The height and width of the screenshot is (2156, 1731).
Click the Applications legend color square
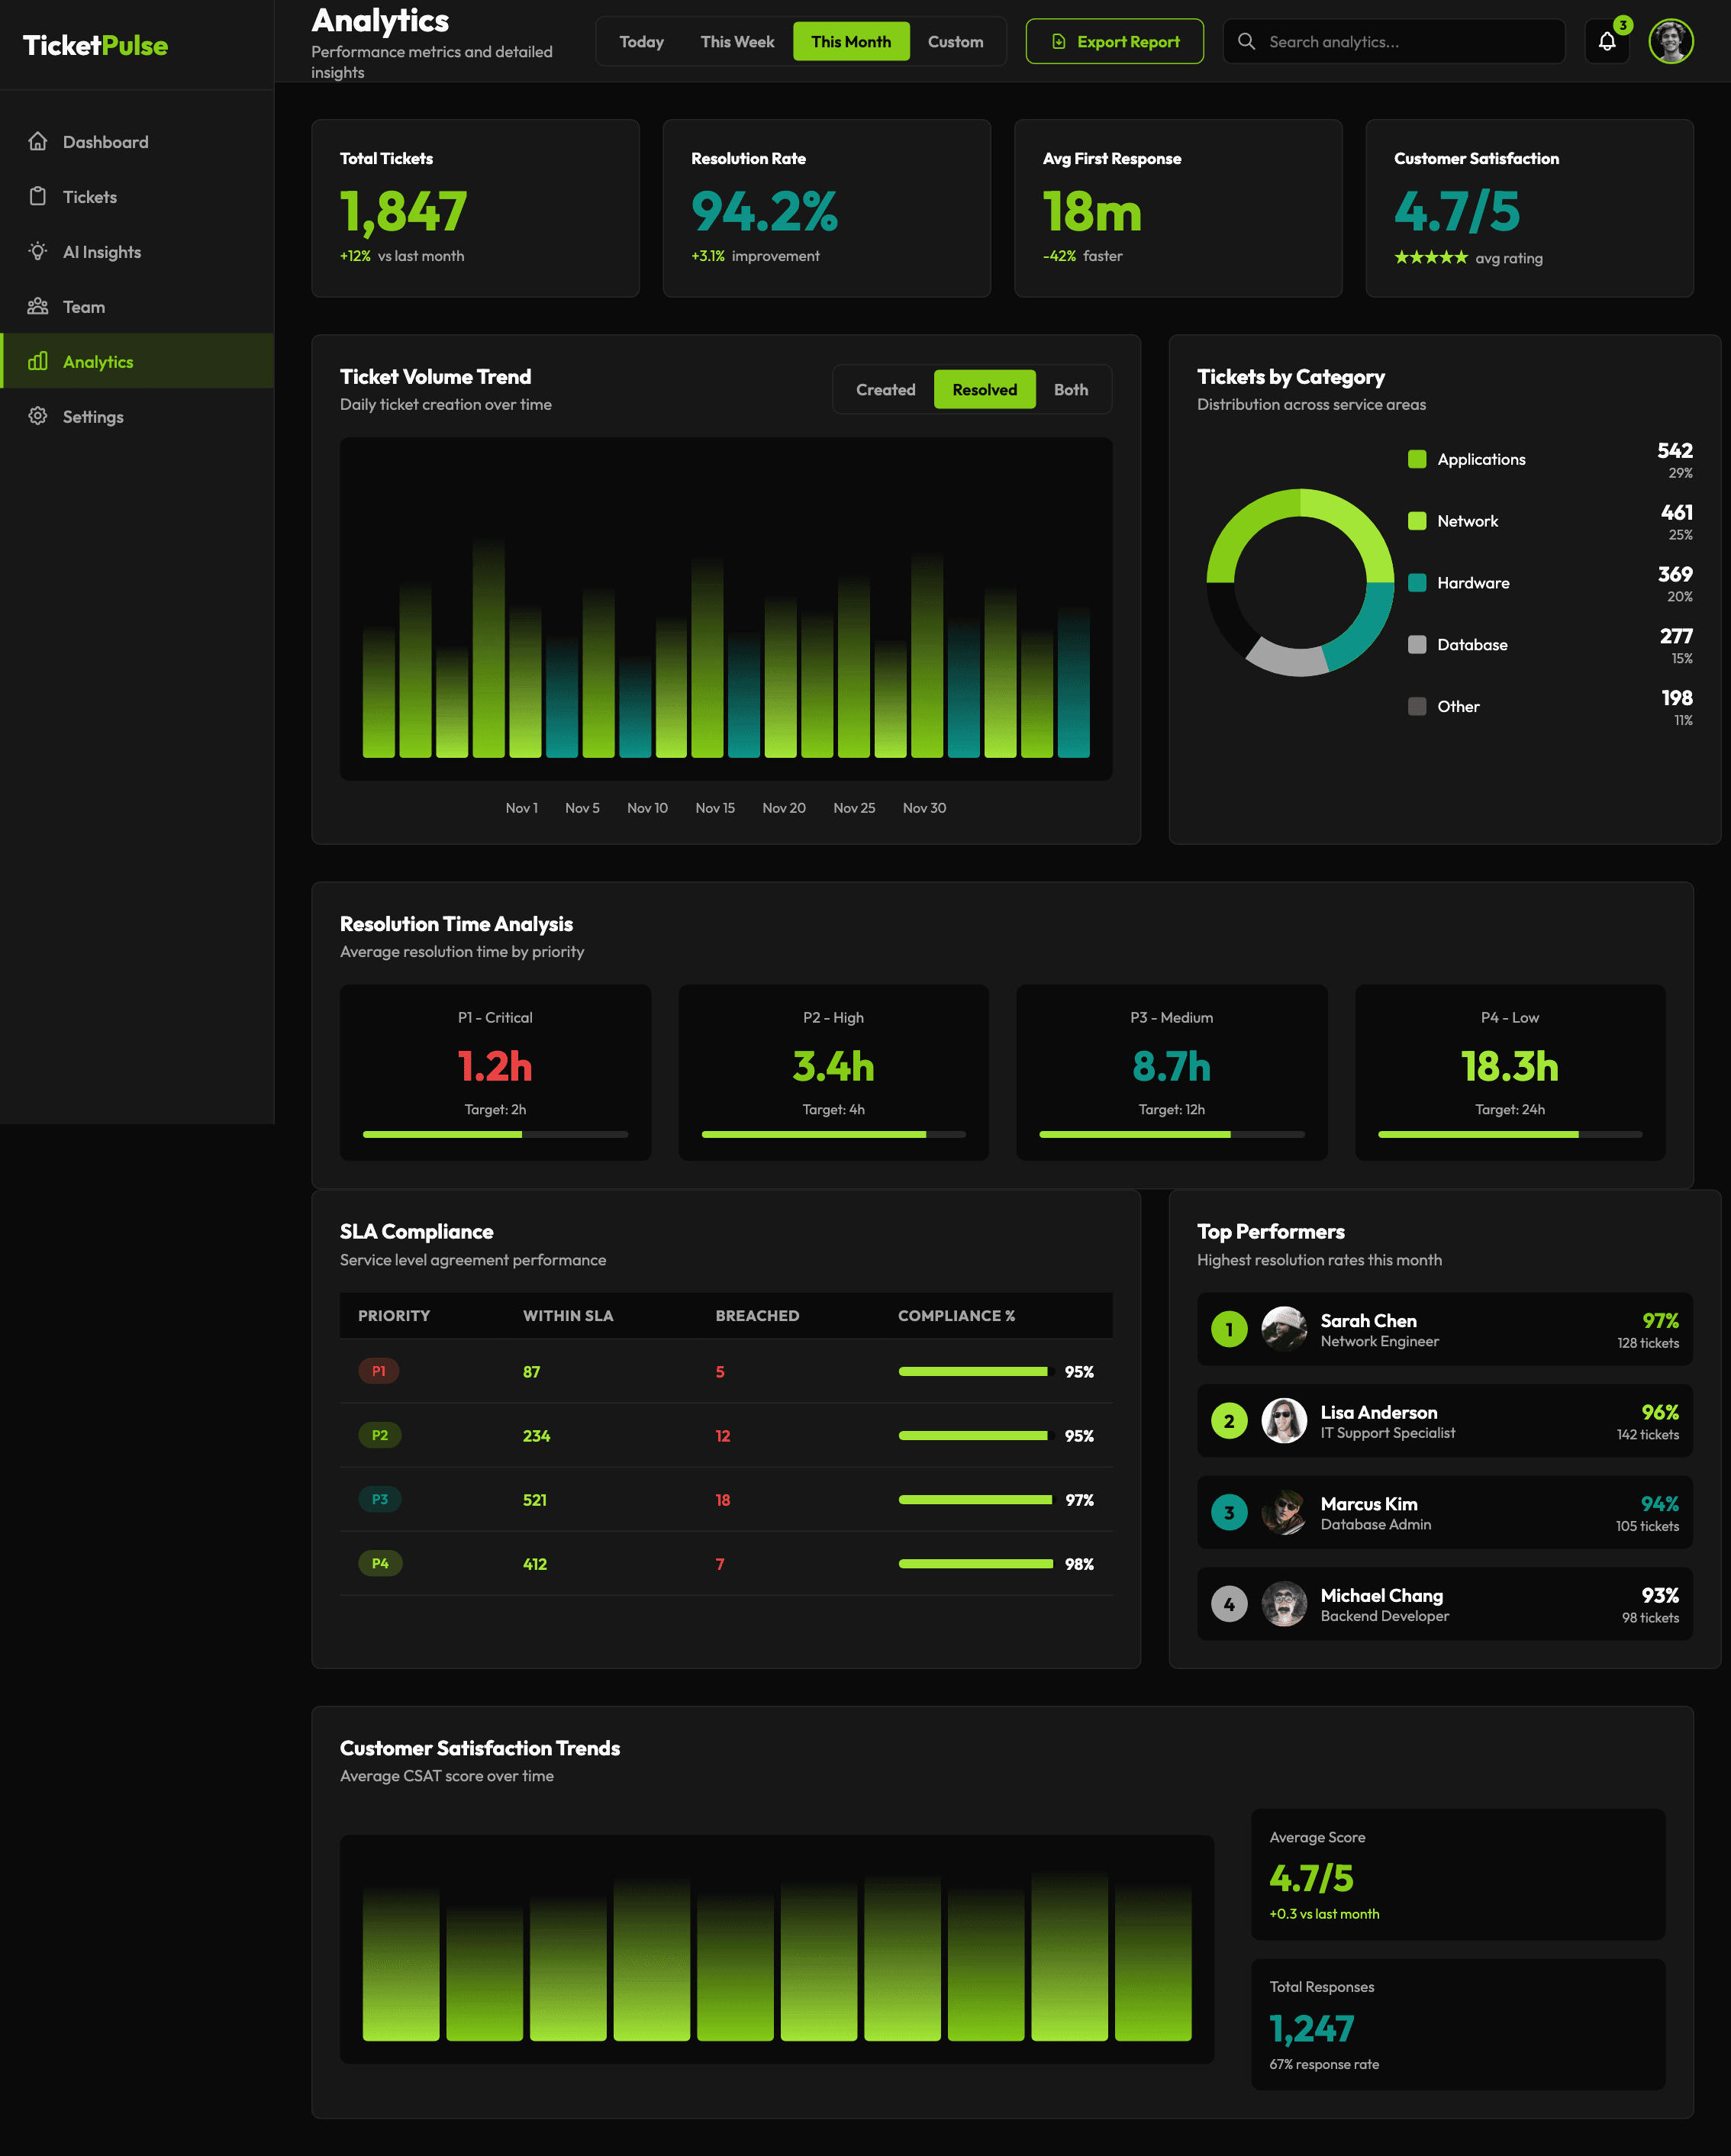pos(1416,459)
